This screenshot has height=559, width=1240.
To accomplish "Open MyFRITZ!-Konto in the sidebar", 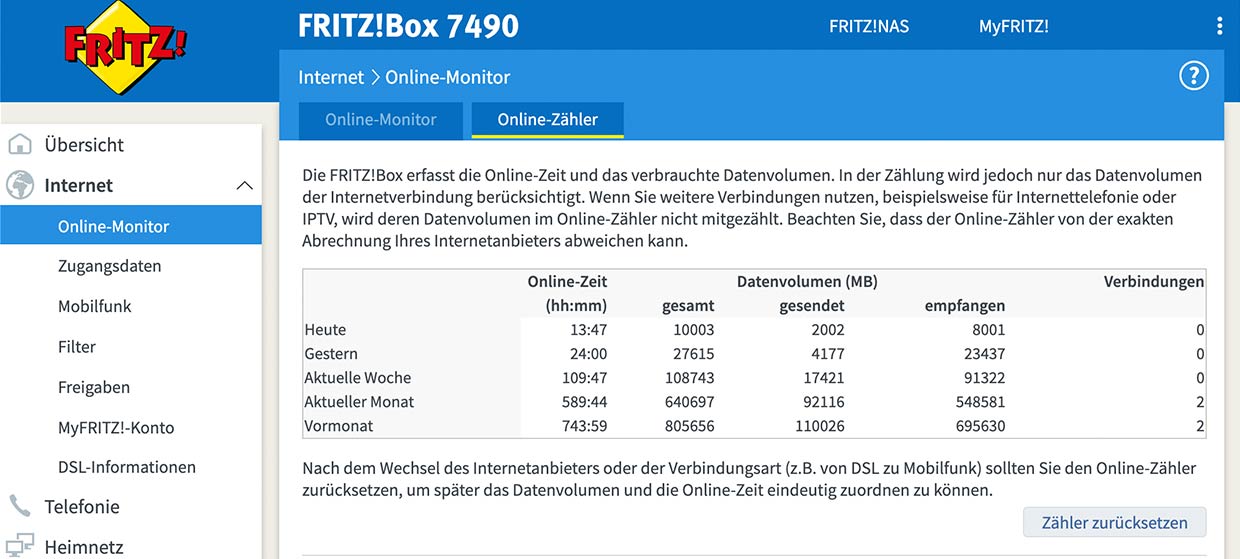I will click(116, 427).
